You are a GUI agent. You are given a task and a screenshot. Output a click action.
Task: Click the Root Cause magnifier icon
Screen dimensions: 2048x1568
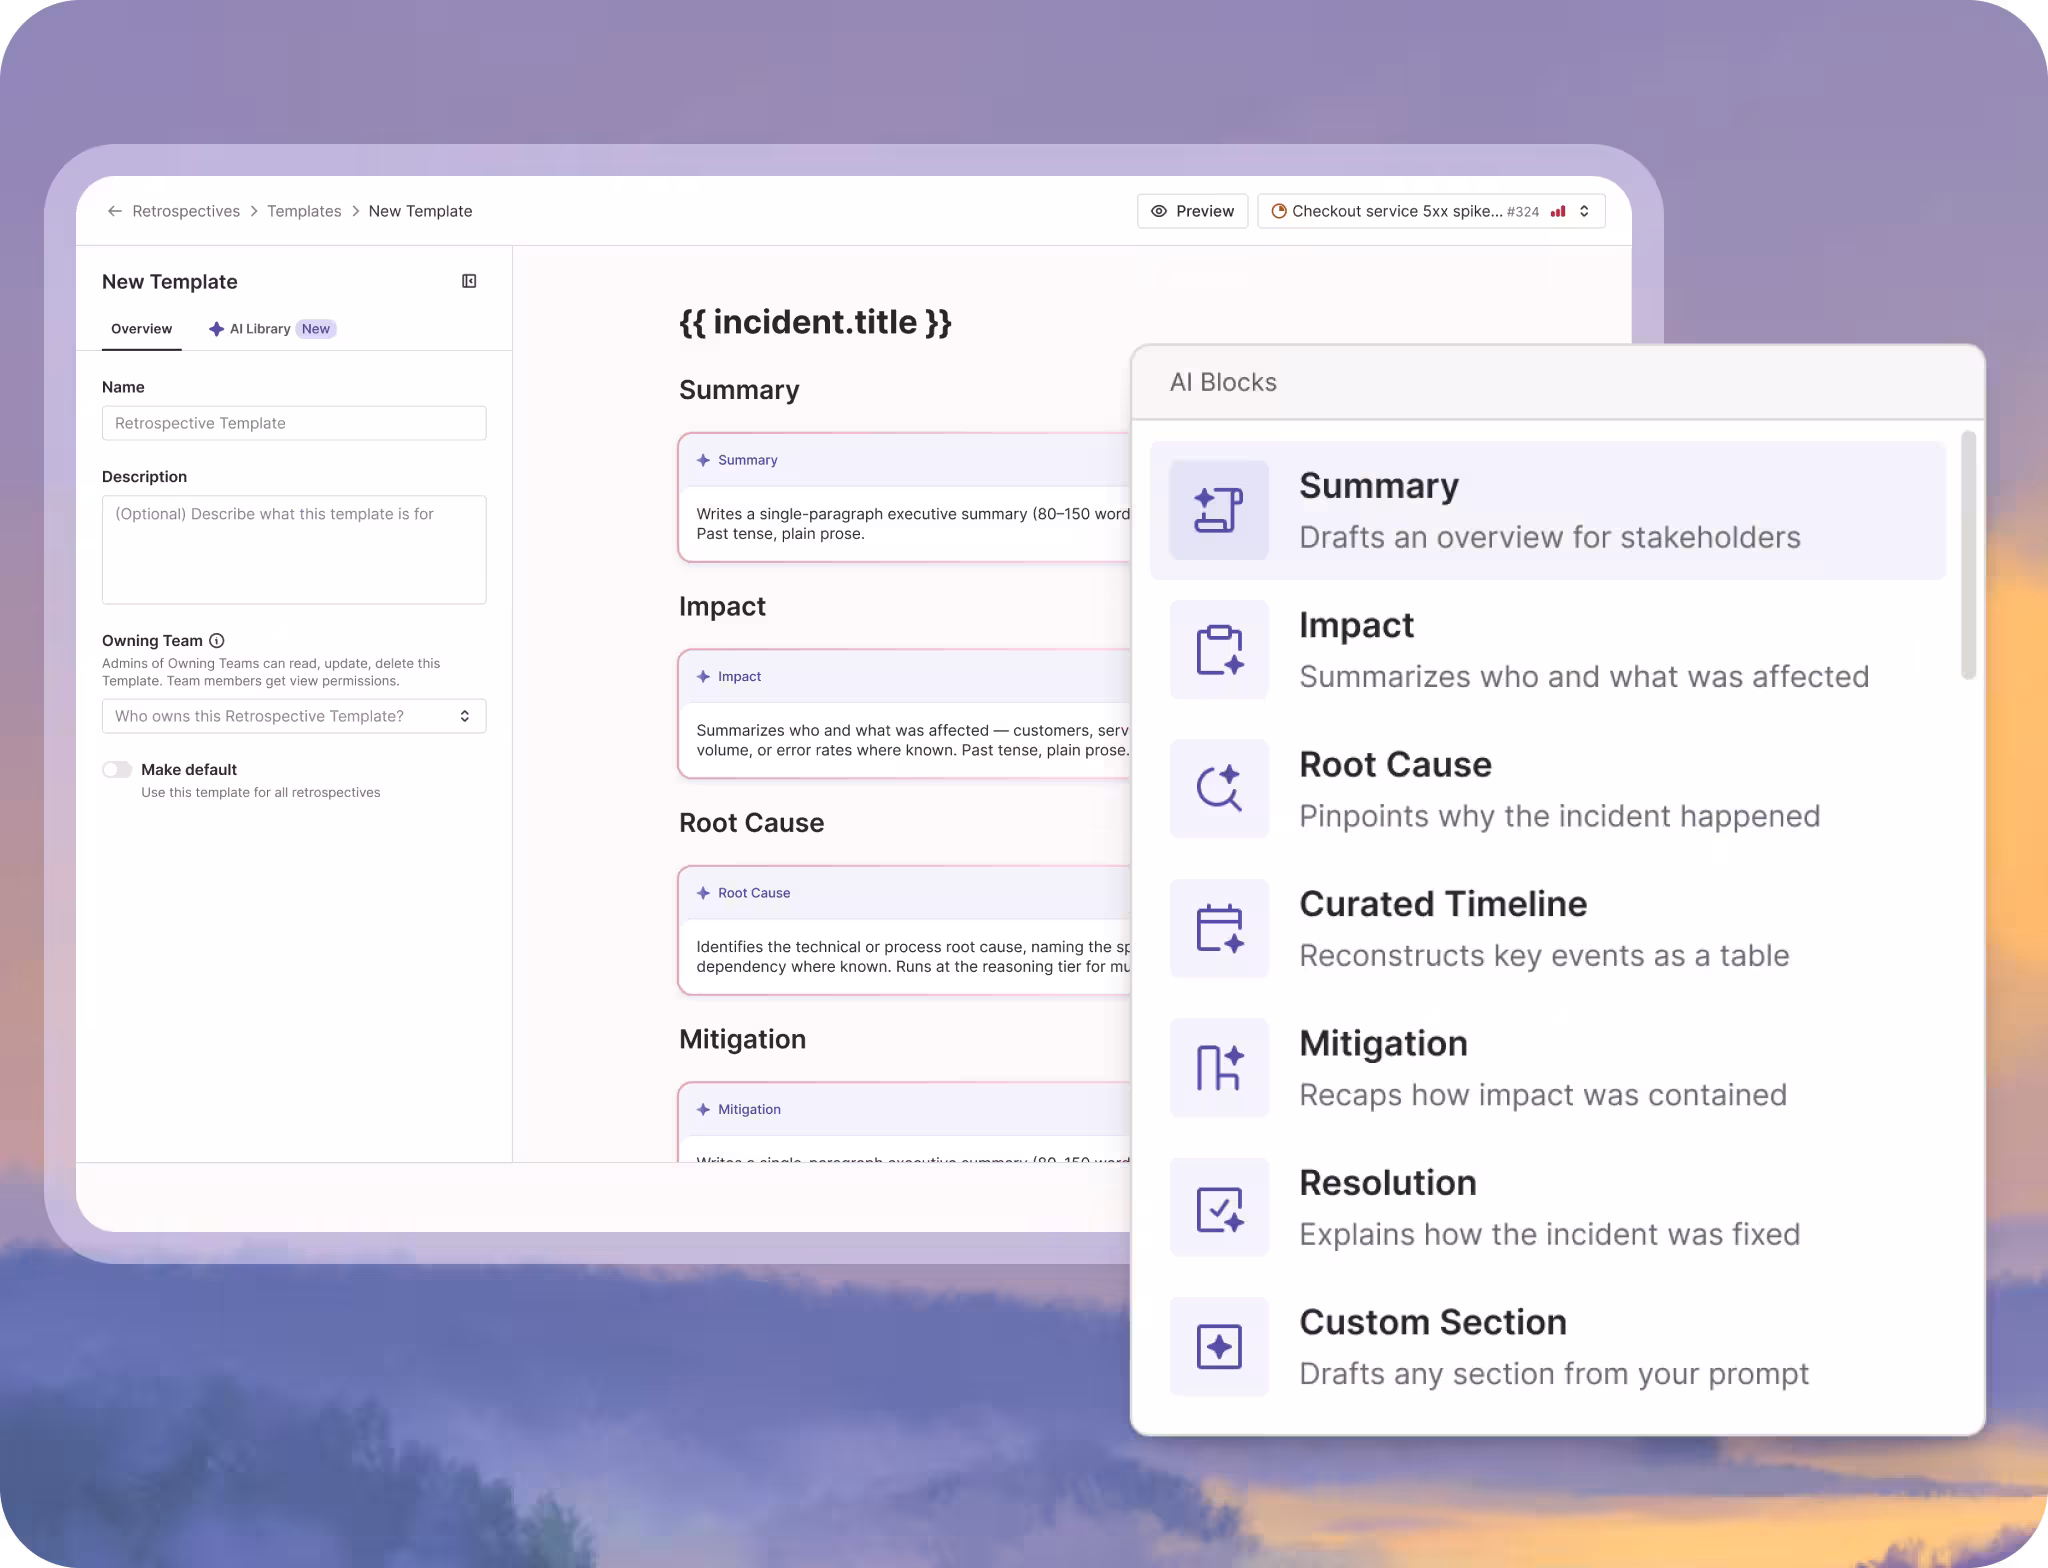coord(1219,789)
